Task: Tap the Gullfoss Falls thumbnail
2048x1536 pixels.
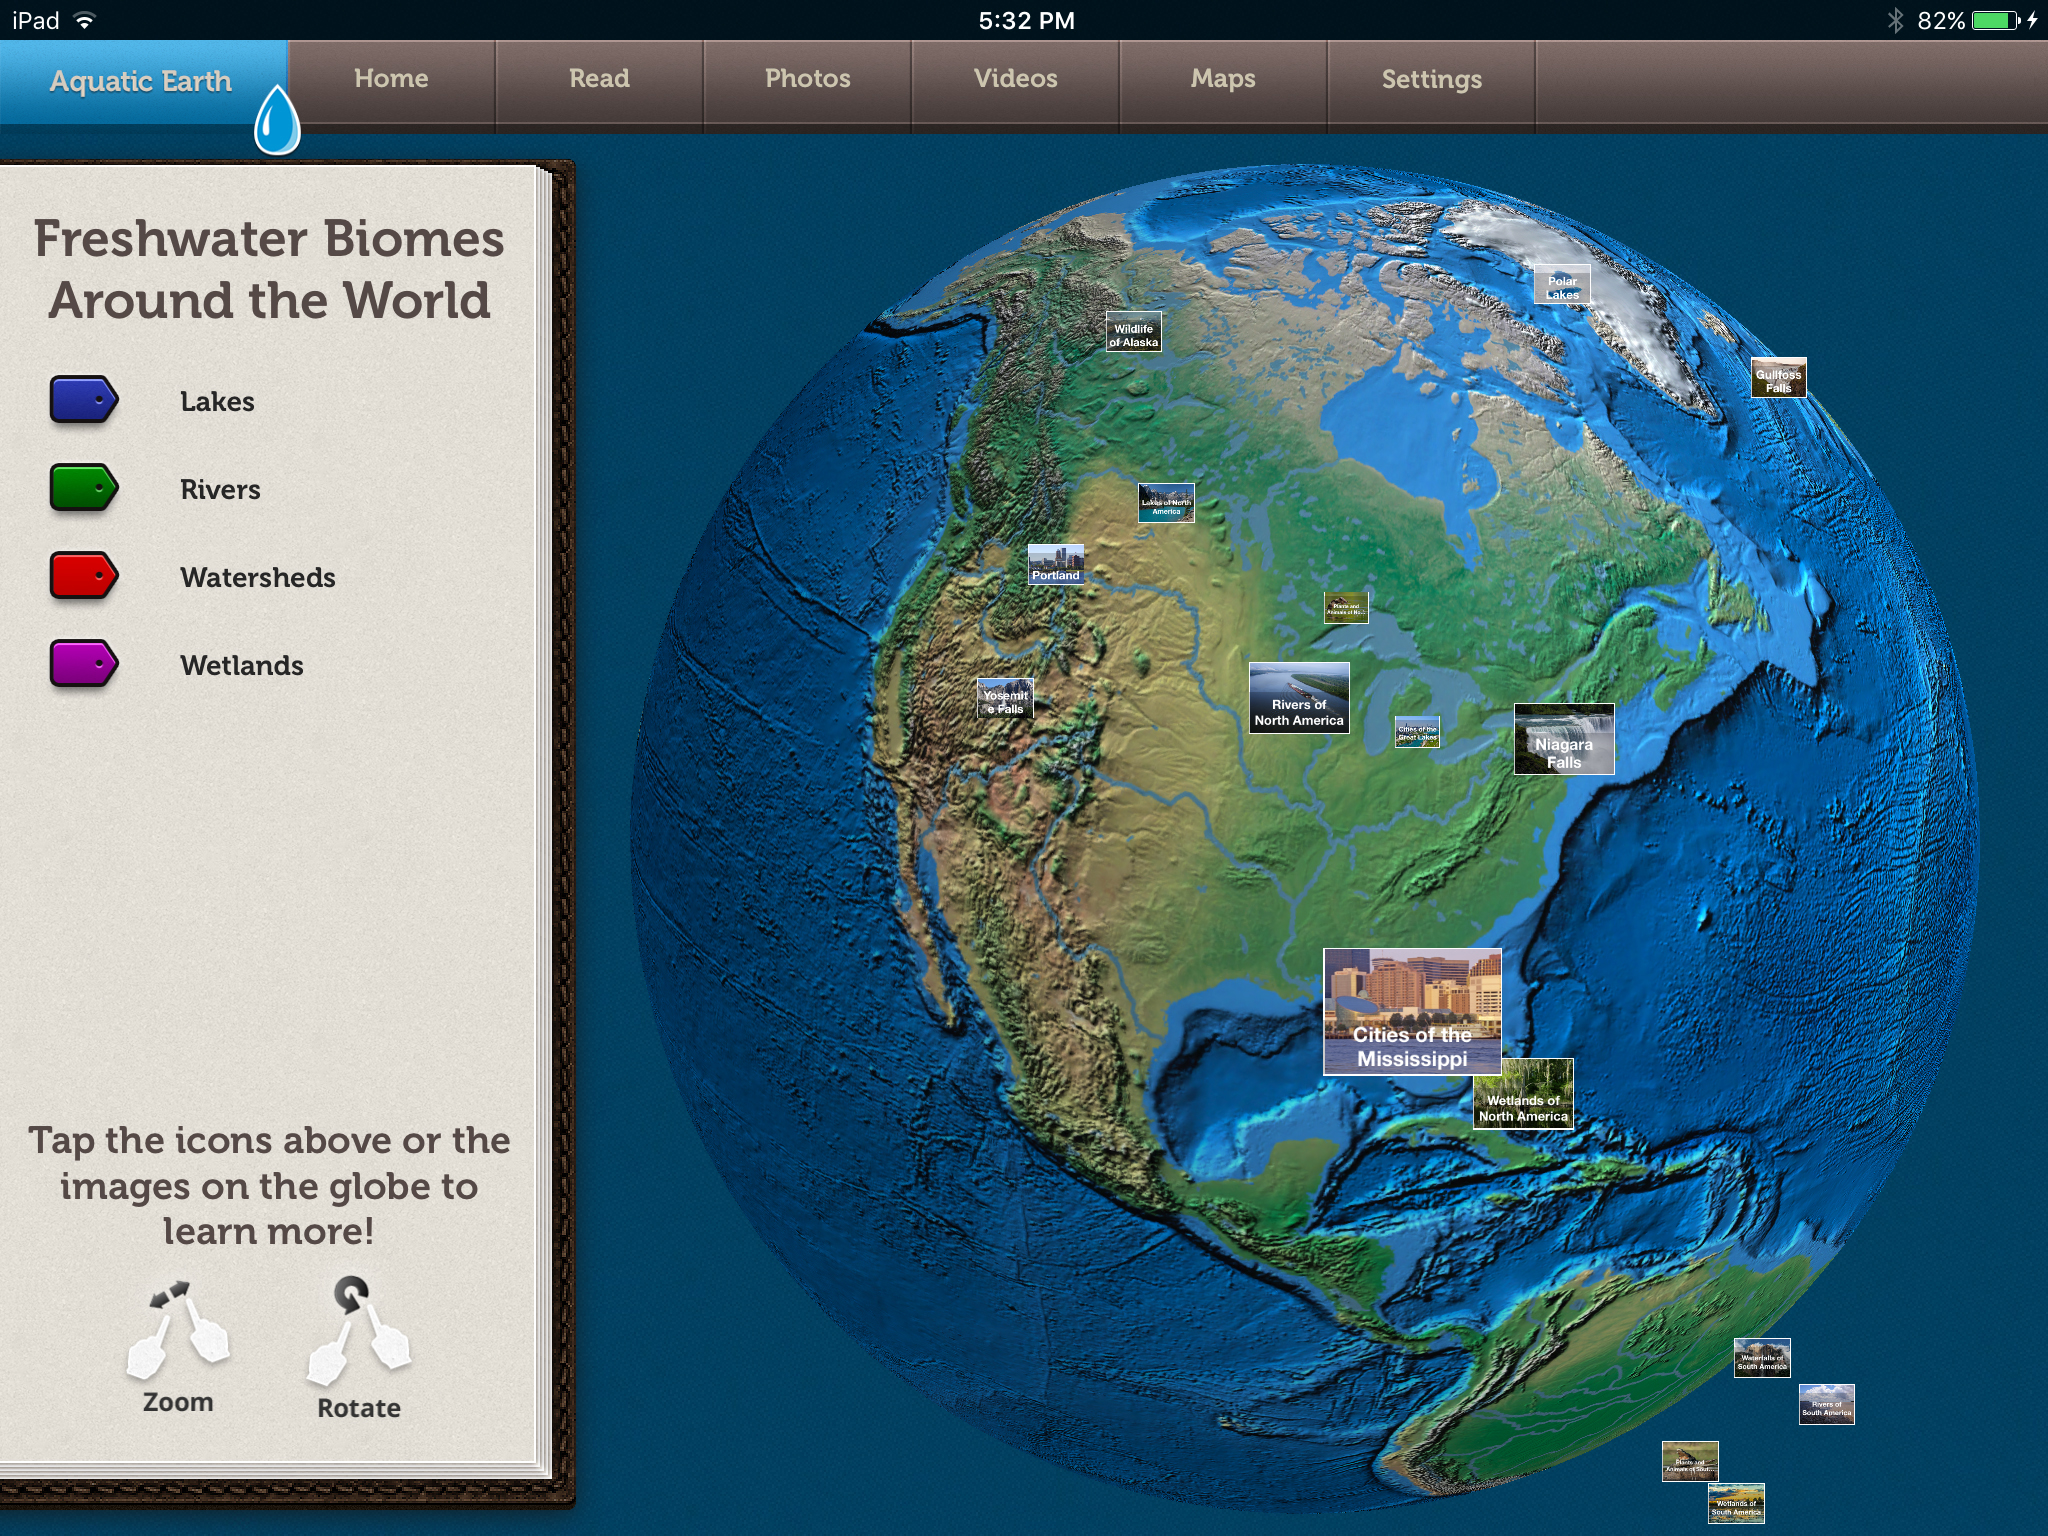Action: [1778, 378]
